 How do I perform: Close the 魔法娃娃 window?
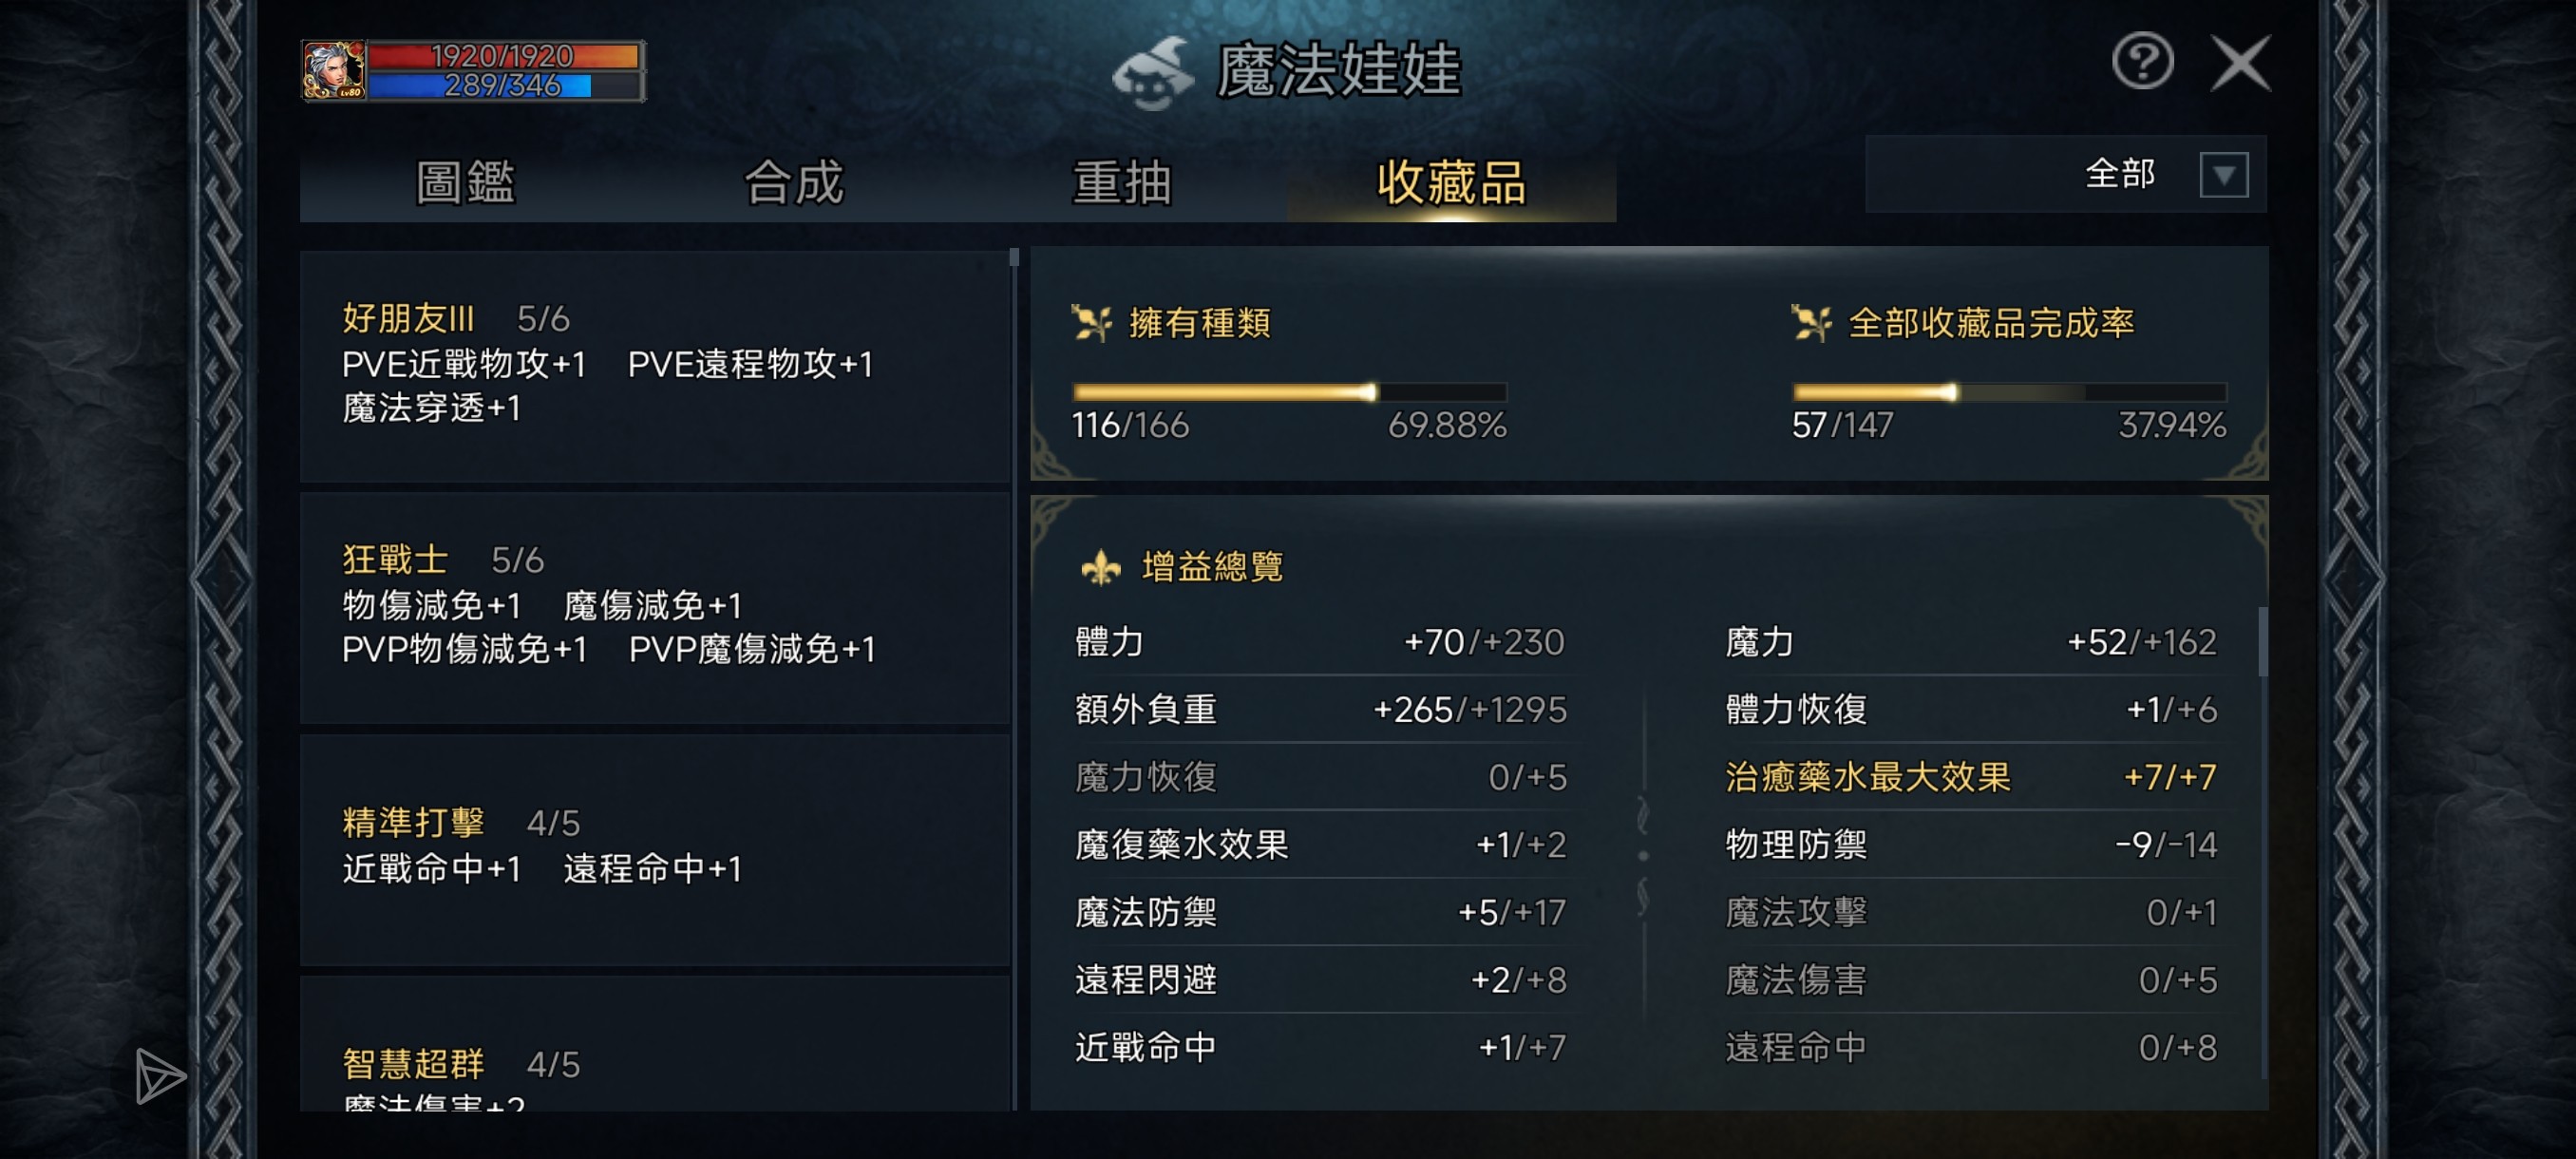point(2240,64)
